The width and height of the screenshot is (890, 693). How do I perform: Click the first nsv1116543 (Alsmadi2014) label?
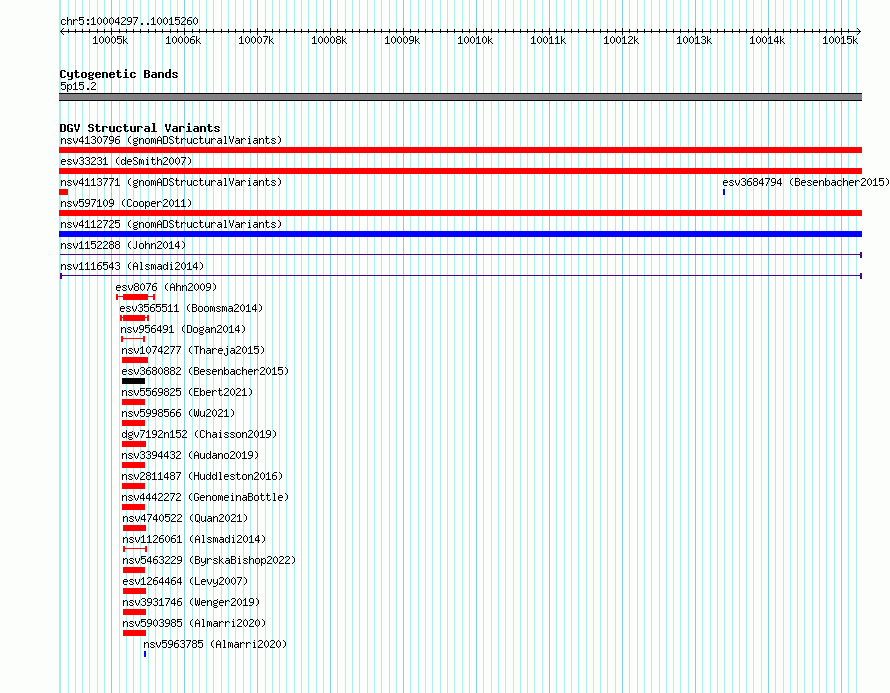pyautogui.click(x=132, y=266)
